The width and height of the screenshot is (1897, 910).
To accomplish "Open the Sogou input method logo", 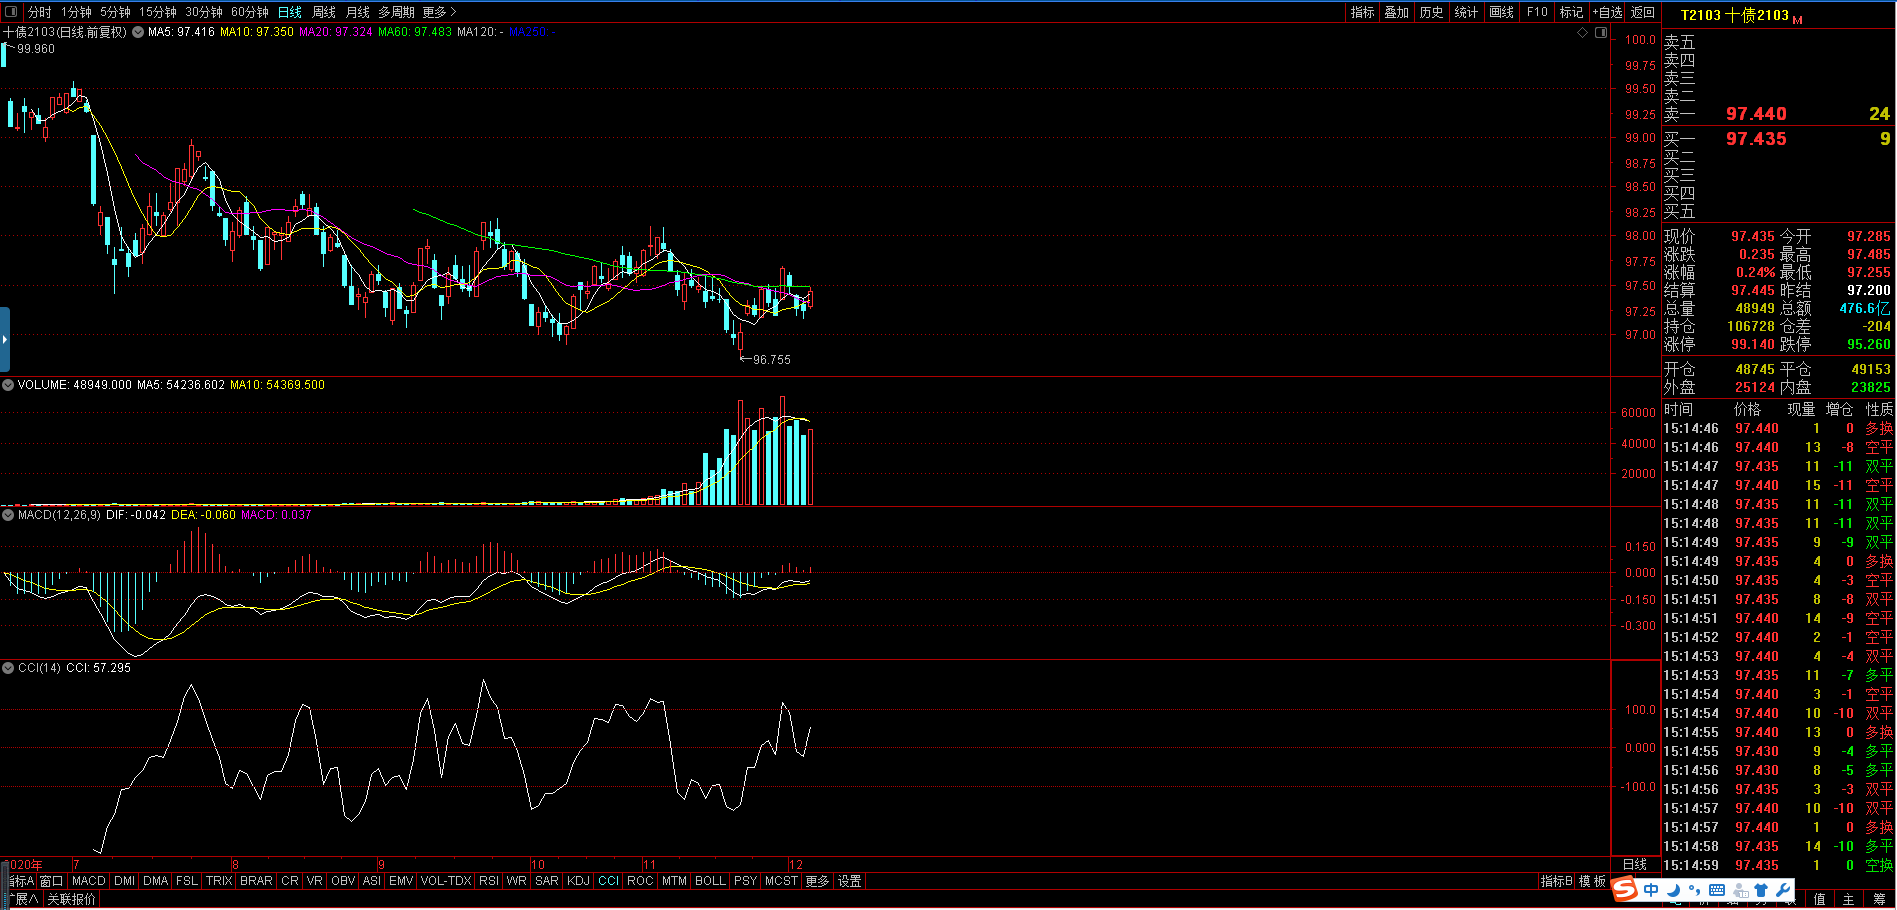I will click(x=1625, y=889).
